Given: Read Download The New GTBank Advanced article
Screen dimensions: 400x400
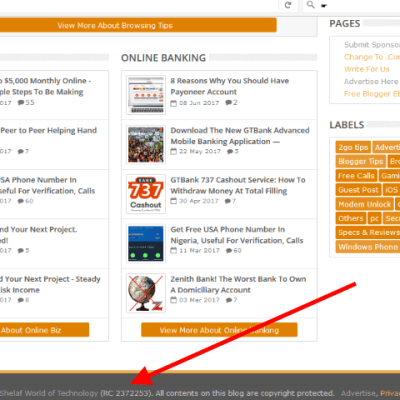Looking at the screenshot, I should point(240,136).
